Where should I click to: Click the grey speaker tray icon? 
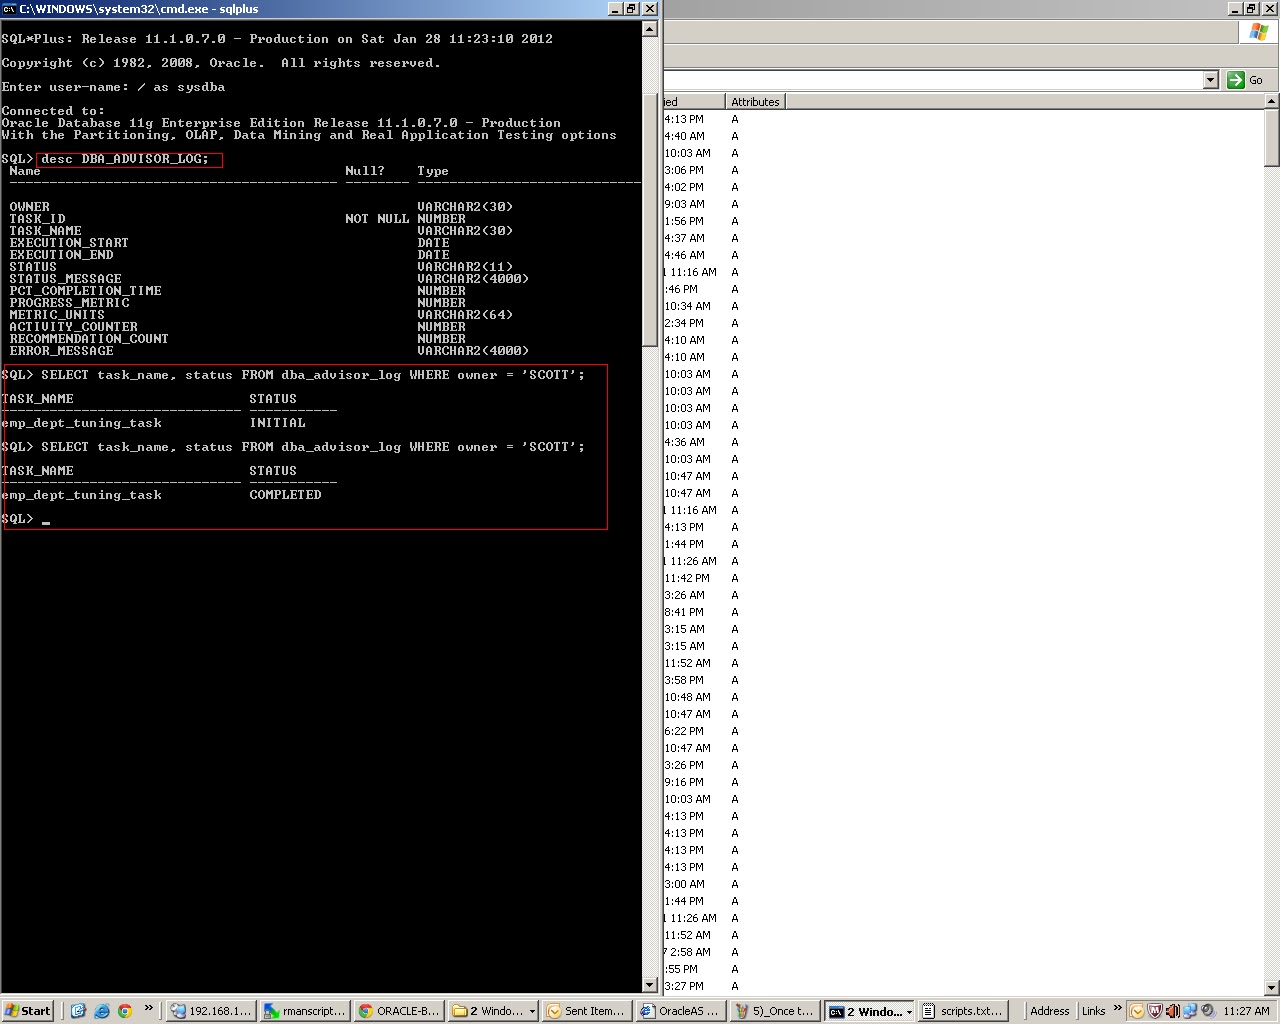(1207, 1011)
